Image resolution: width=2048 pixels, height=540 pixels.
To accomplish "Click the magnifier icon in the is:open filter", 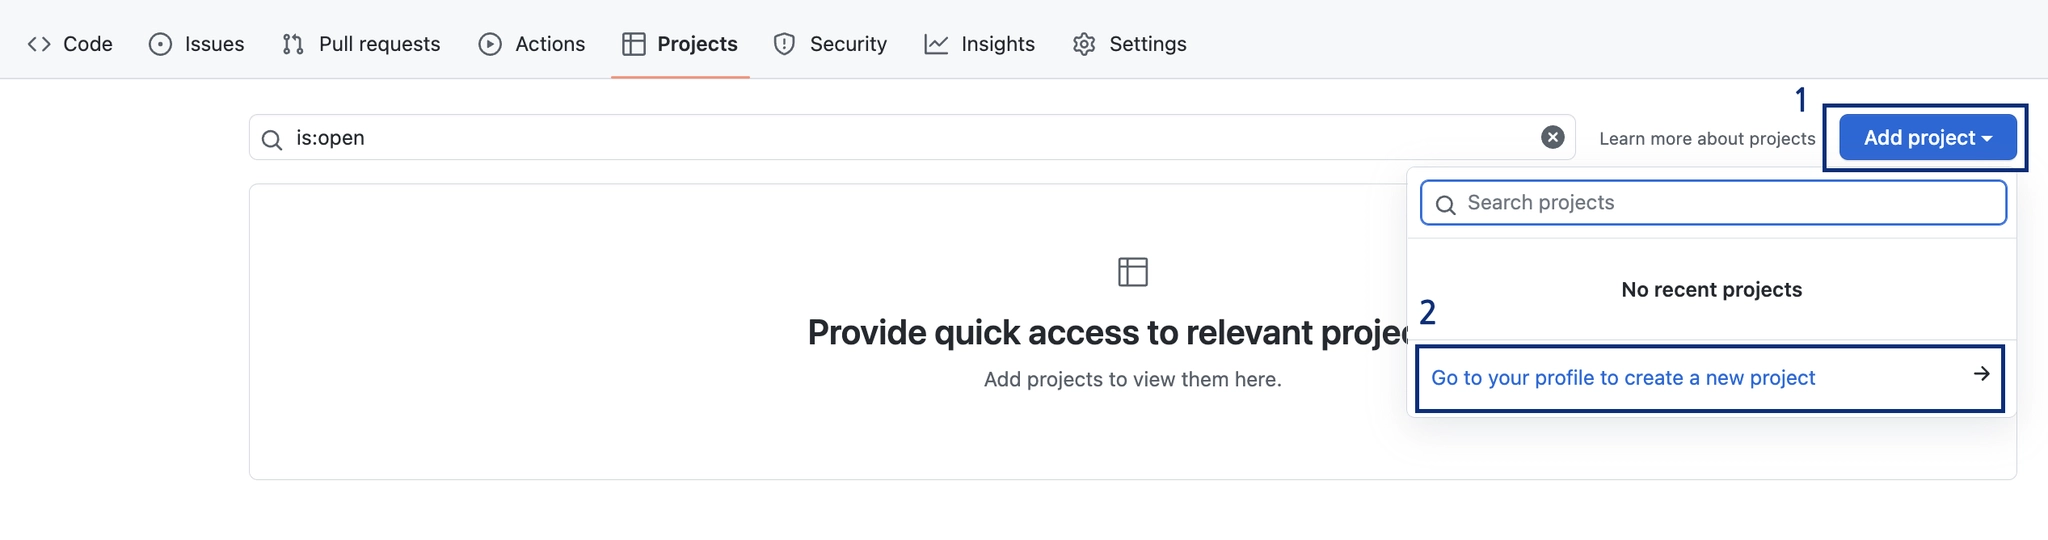I will (x=272, y=139).
